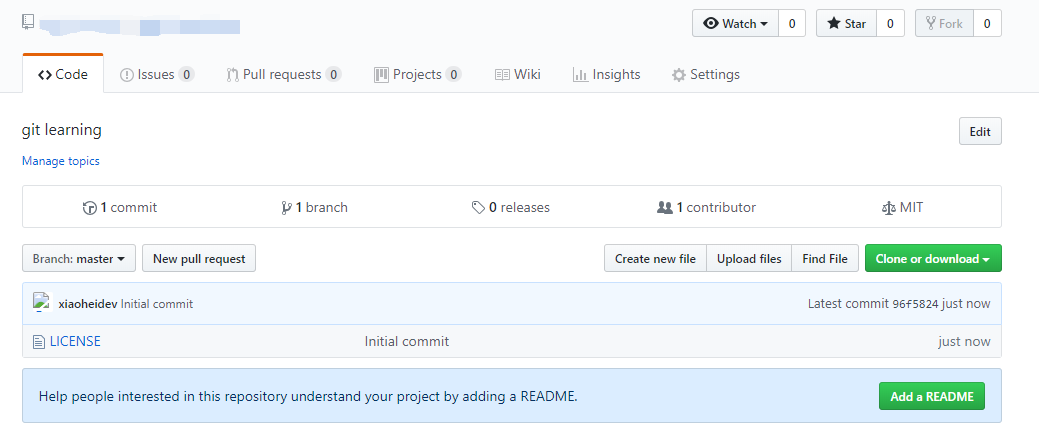Viewport: 1039px width, 437px height.
Task: Click the Fork button
Action: coord(944,23)
